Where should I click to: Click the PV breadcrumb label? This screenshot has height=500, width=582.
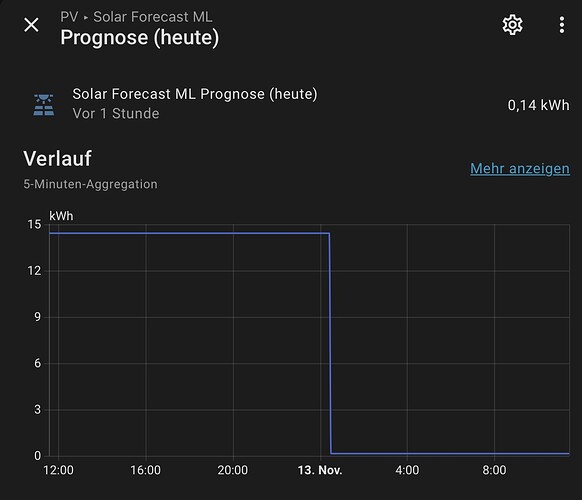69,17
